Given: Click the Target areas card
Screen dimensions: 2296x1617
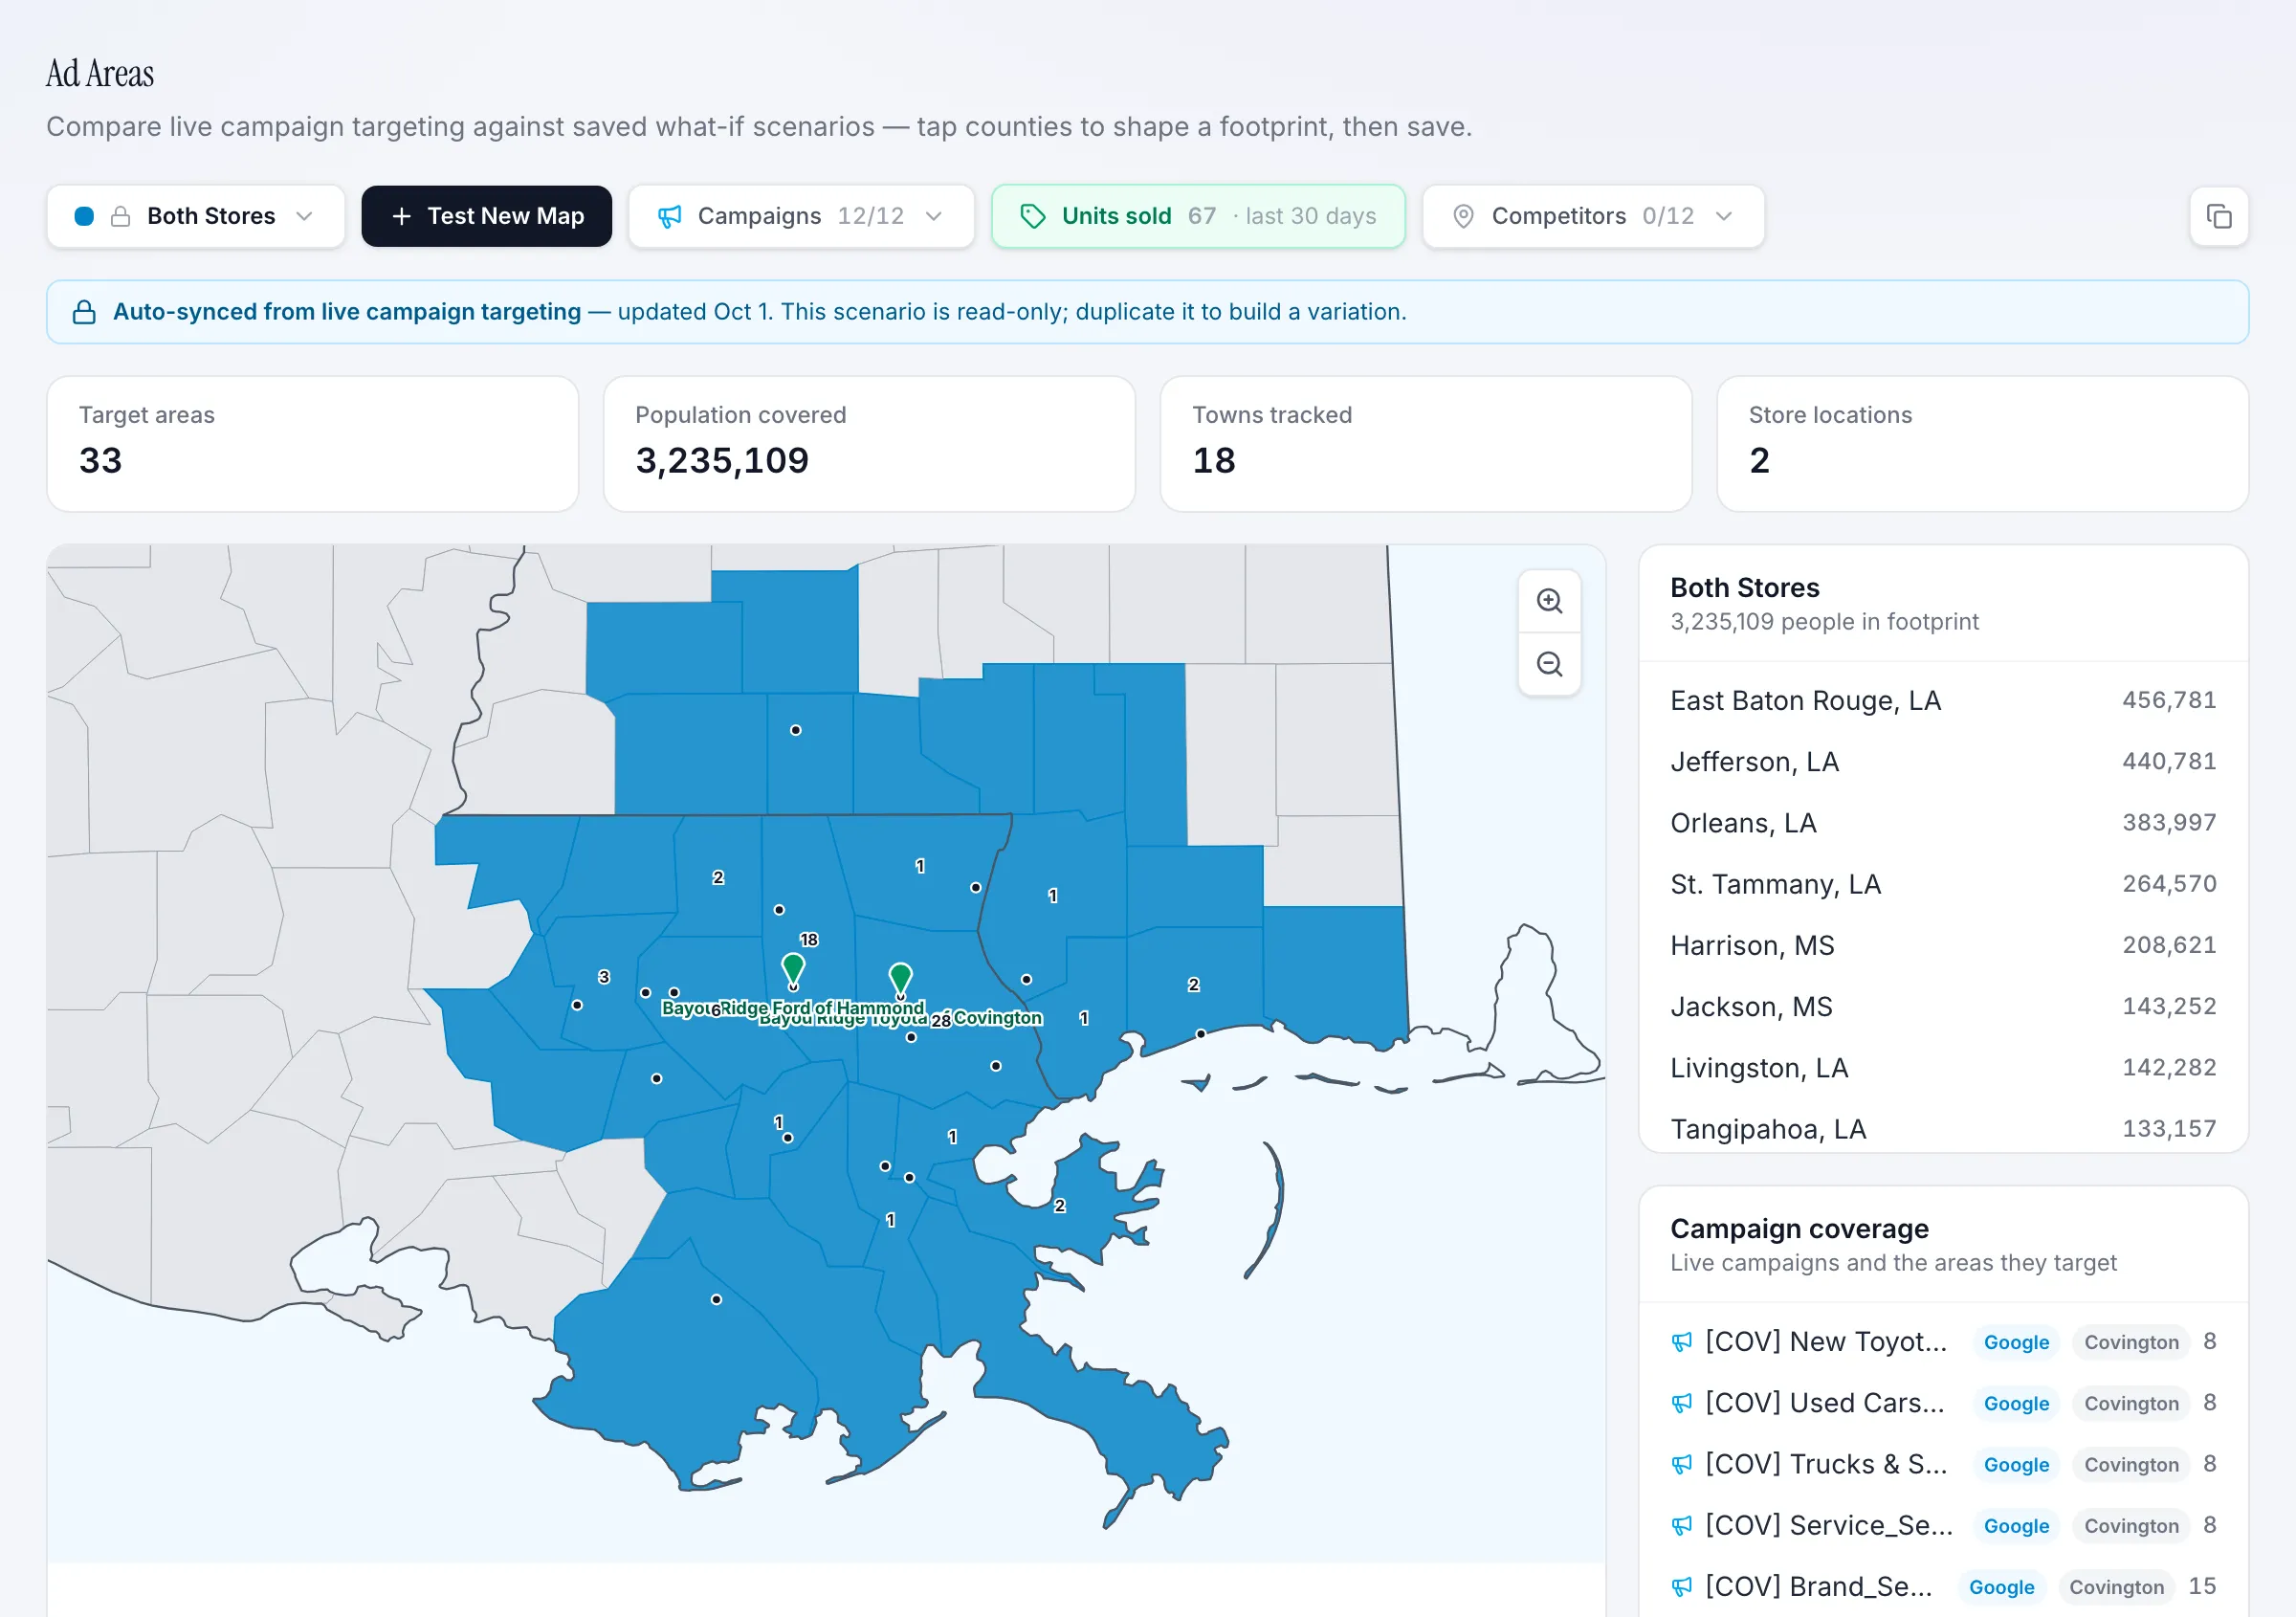Looking at the screenshot, I should click(x=312, y=444).
